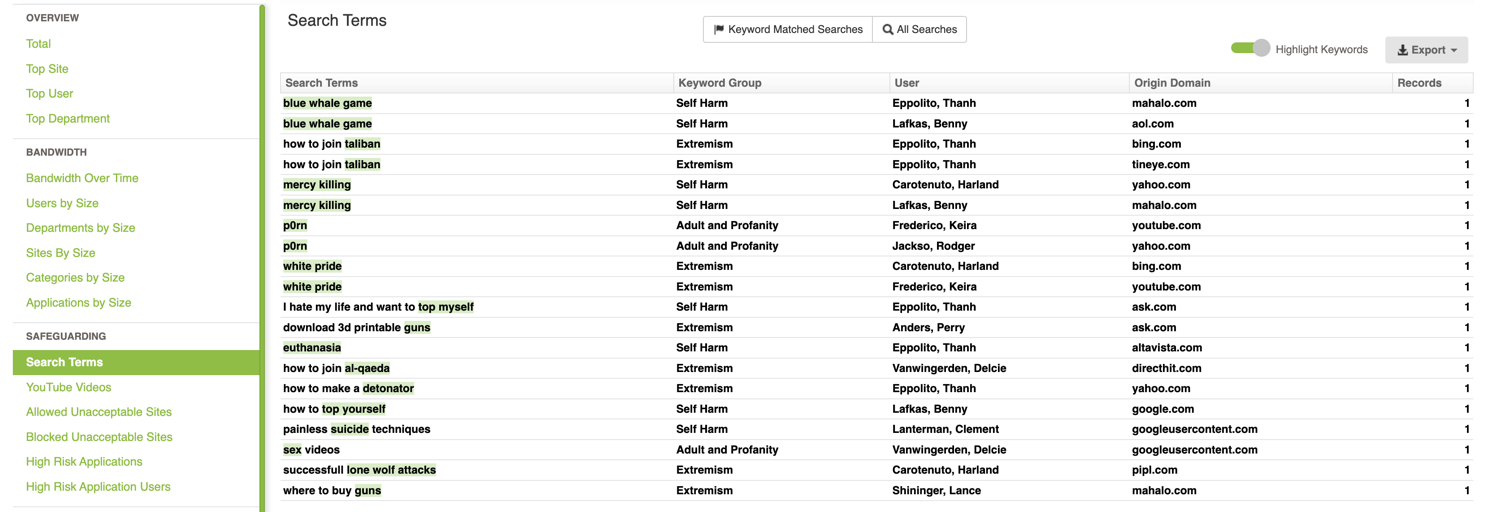Open the YouTube Videos report
Screen dimensions: 1500x512
click(69, 388)
